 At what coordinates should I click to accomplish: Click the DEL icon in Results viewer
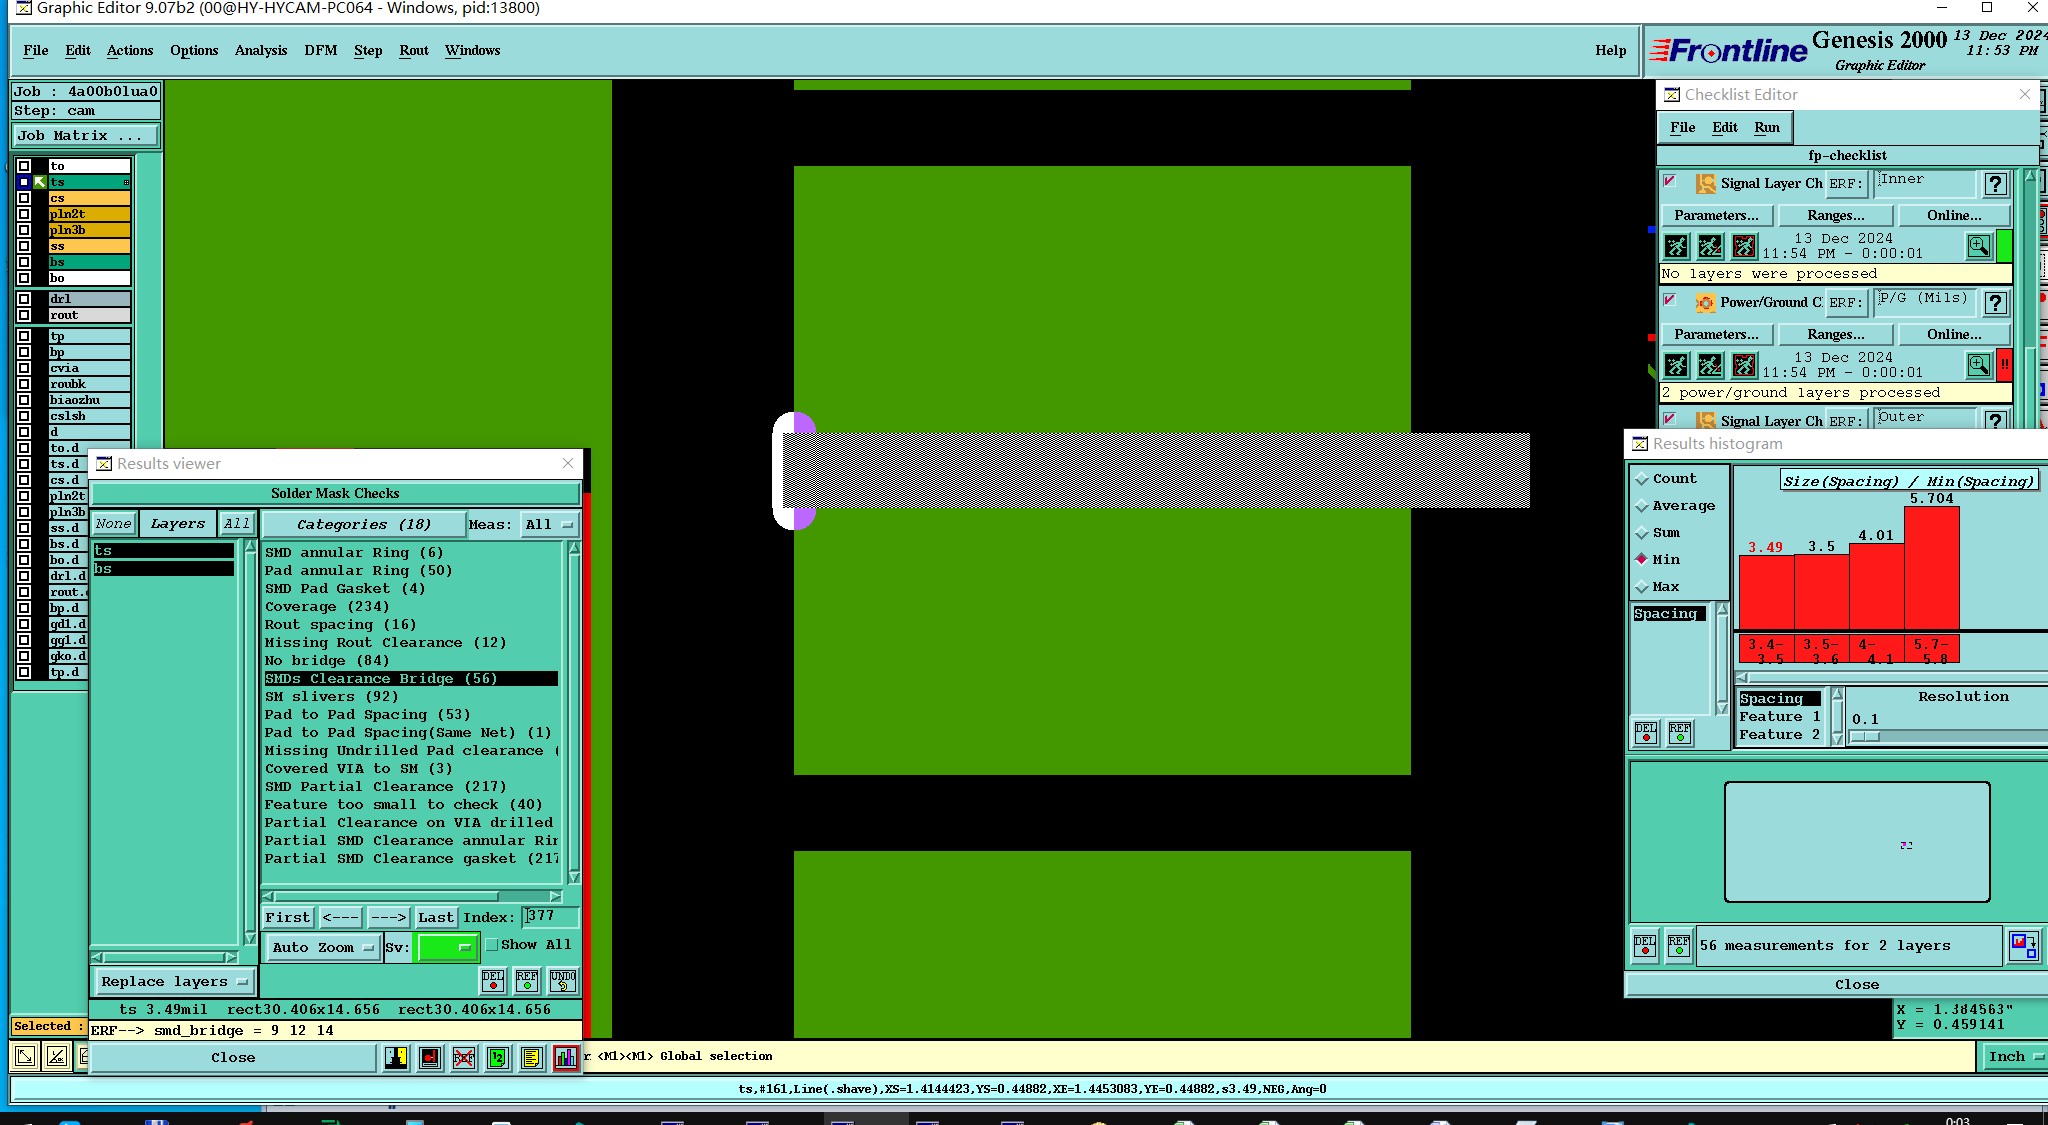point(493,980)
